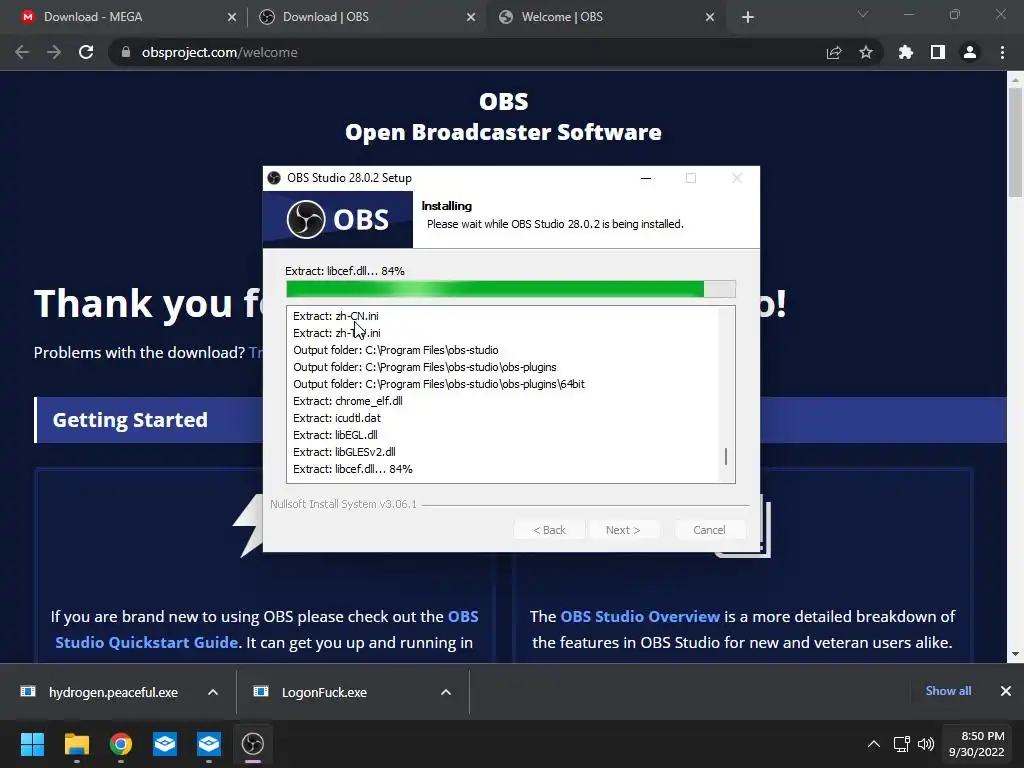Share this page from the address bar
The image size is (1024, 768).
[834, 52]
